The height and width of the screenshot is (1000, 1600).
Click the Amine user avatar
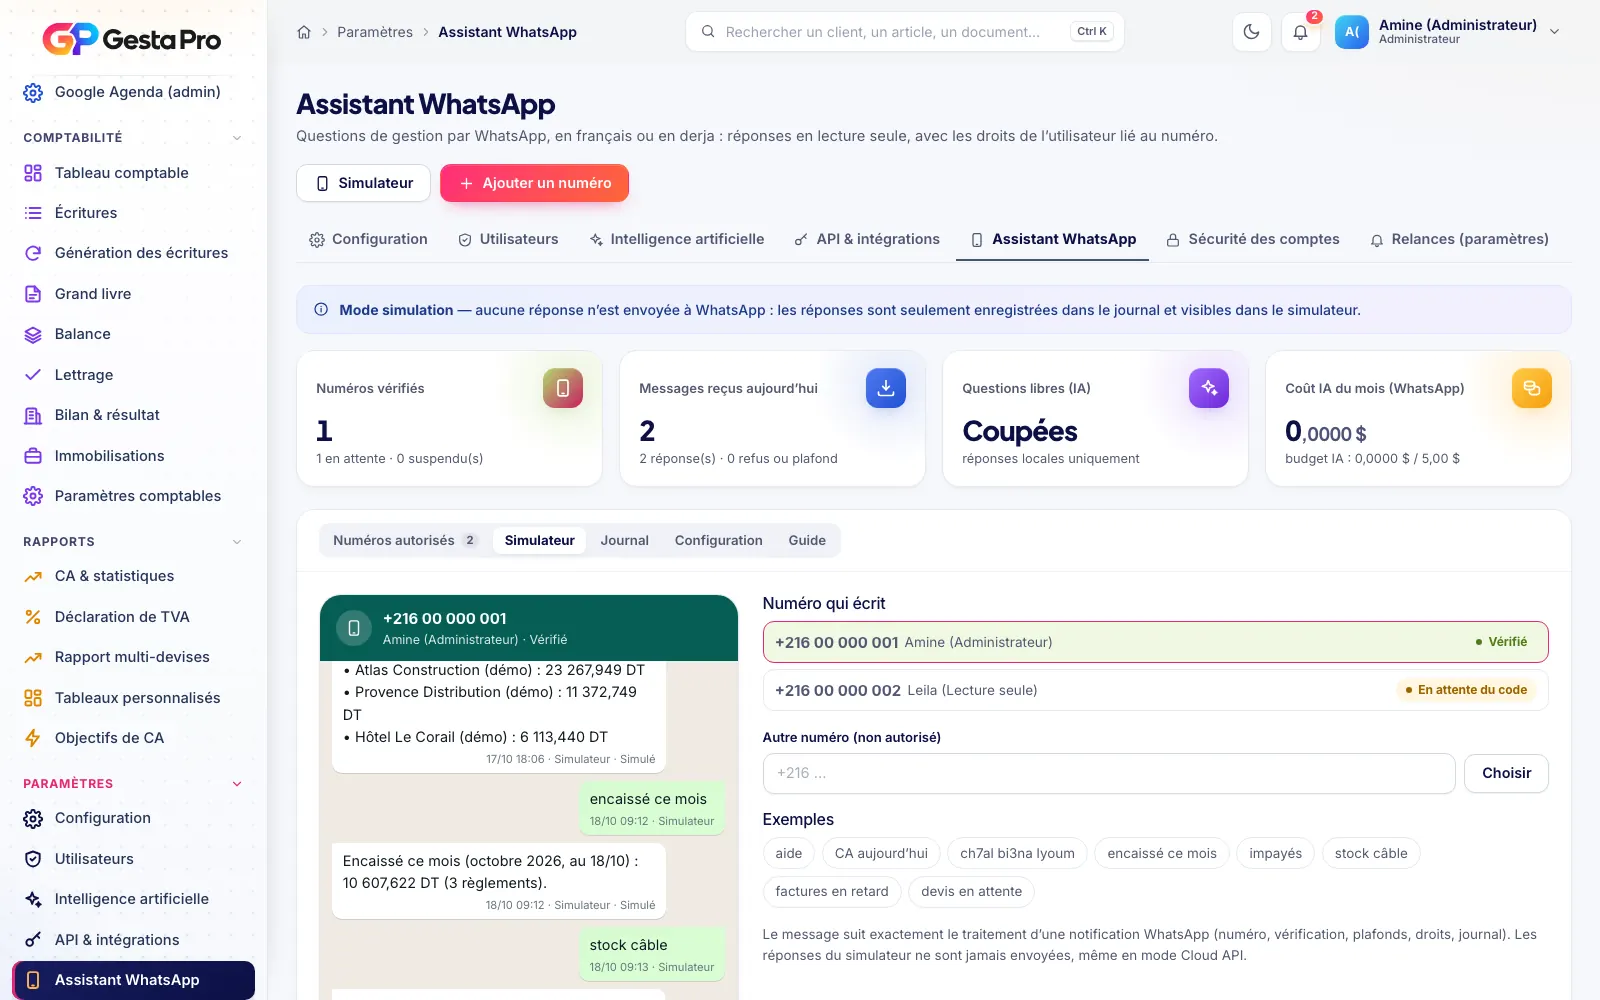1352,32
